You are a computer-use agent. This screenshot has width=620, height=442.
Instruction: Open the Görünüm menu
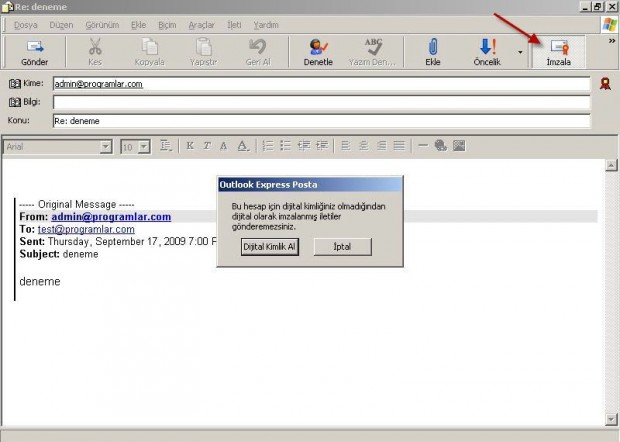(102, 25)
